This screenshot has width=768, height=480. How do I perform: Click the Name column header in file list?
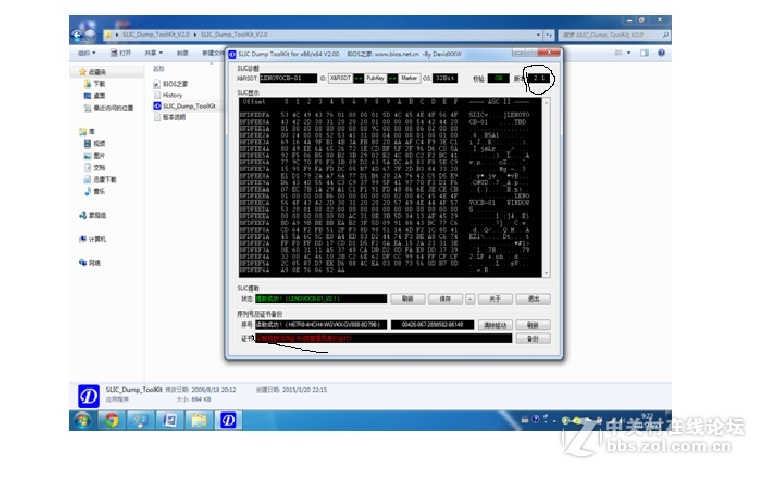[x=159, y=69]
